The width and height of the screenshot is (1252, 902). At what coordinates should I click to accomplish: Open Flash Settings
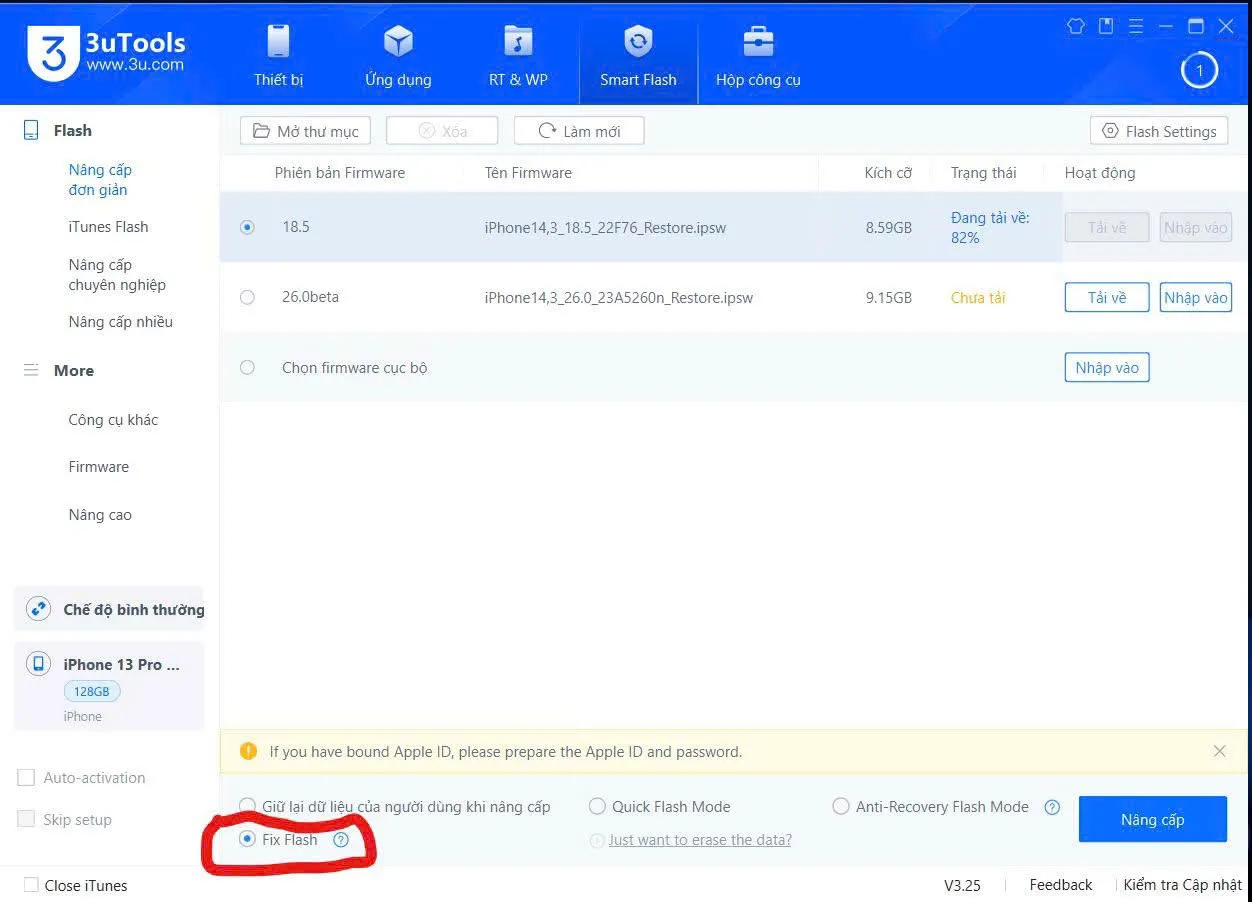1159,131
